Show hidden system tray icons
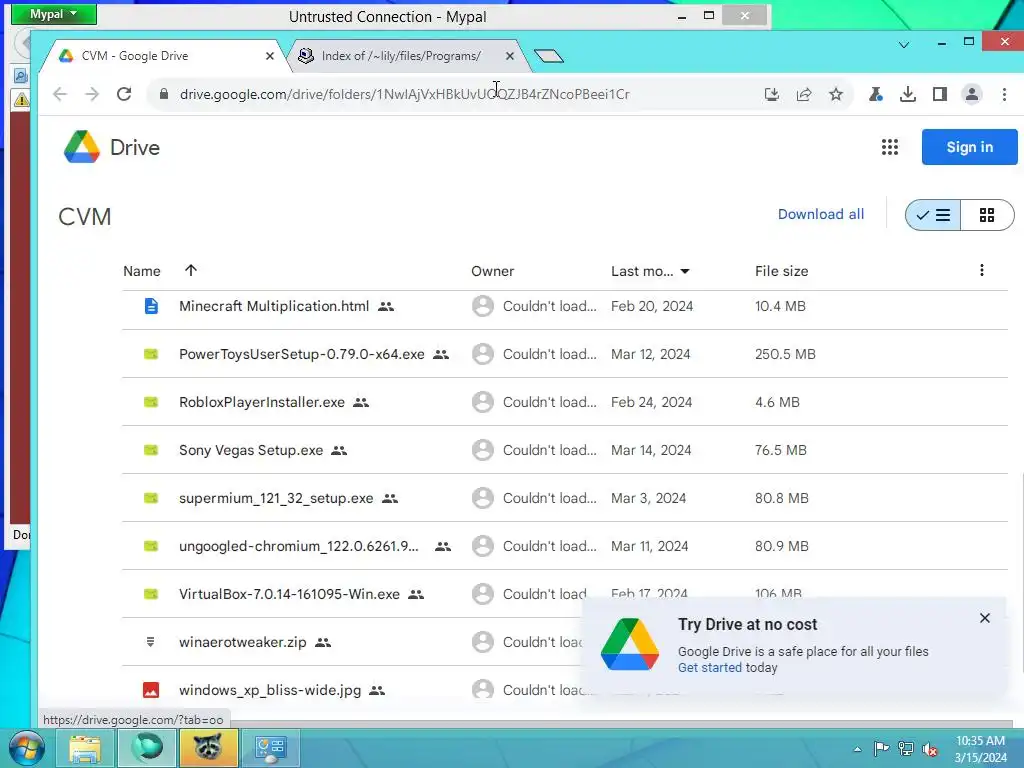 click(857, 749)
